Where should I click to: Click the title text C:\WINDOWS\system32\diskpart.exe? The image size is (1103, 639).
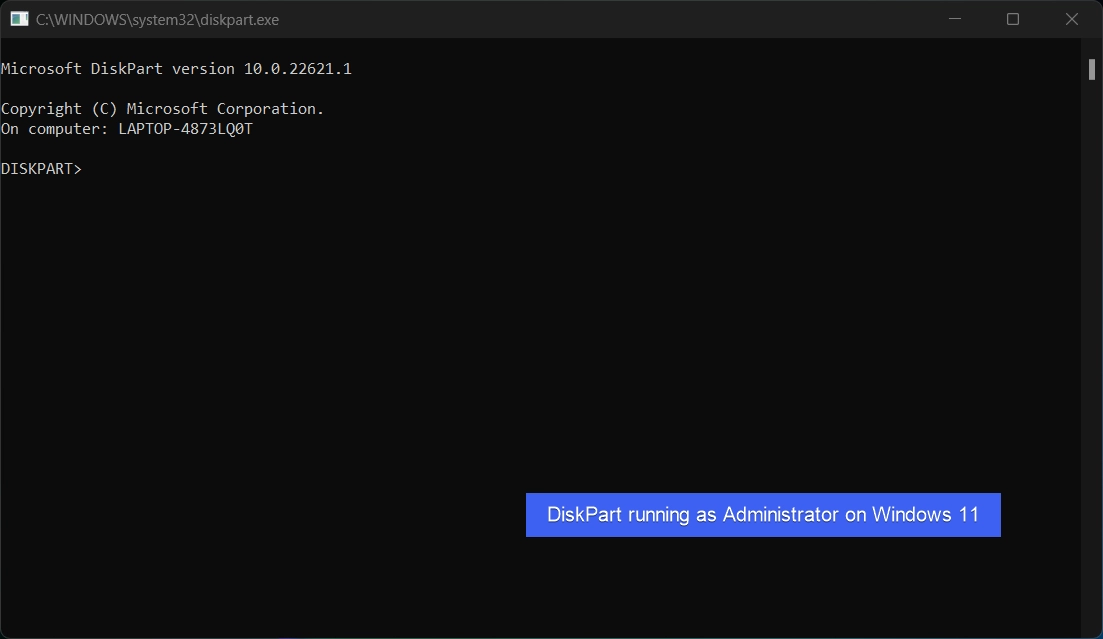(x=158, y=20)
